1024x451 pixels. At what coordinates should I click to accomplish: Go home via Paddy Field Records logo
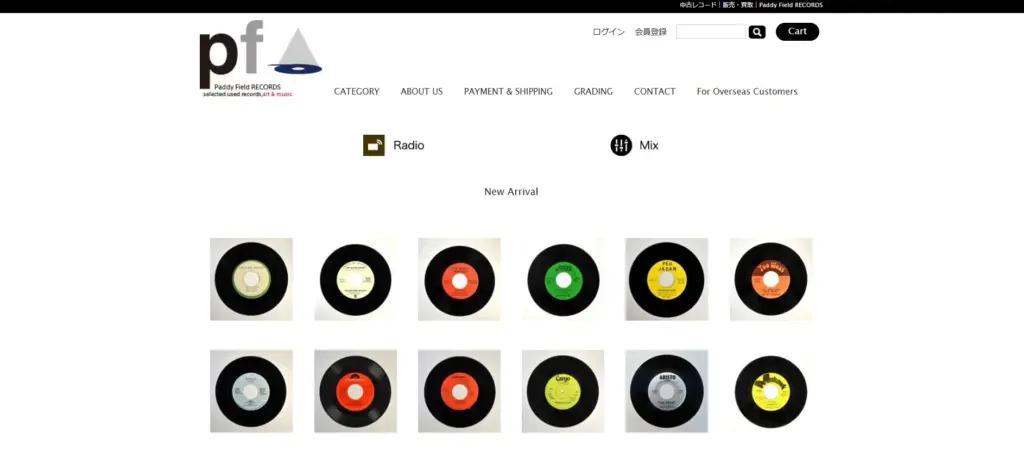coord(260,59)
